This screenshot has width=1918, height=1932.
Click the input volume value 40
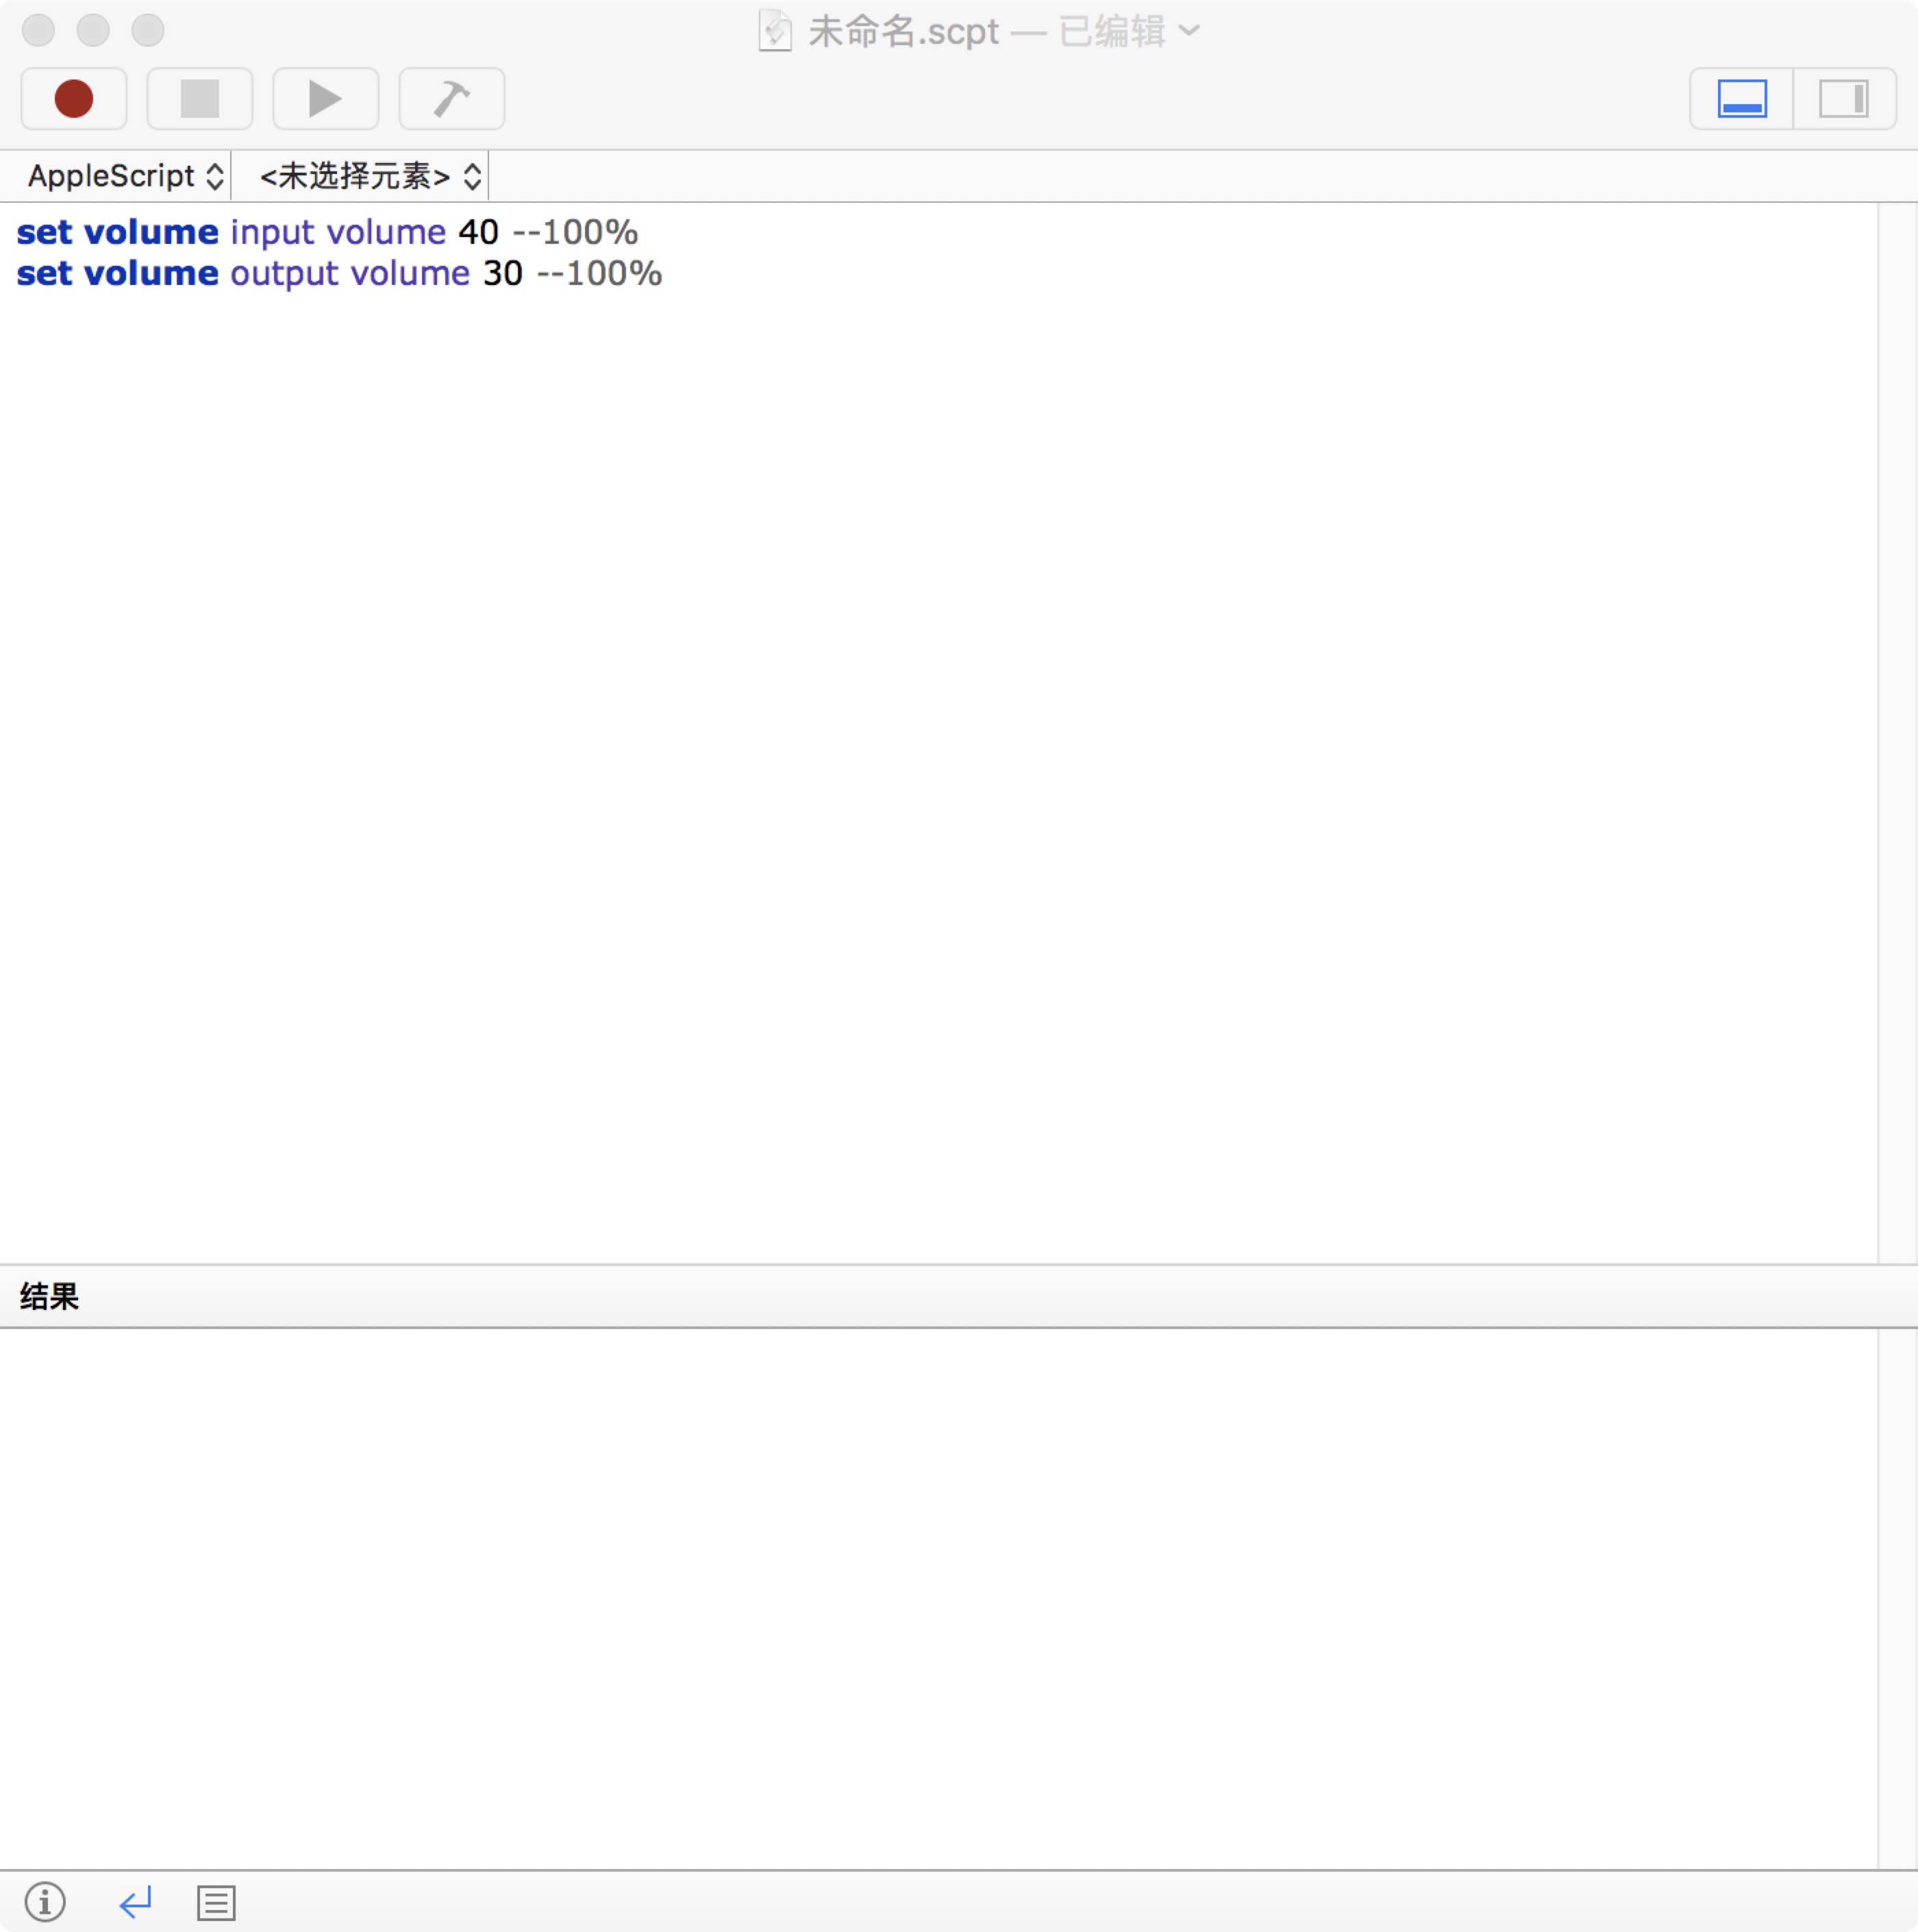click(x=478, y=232)
